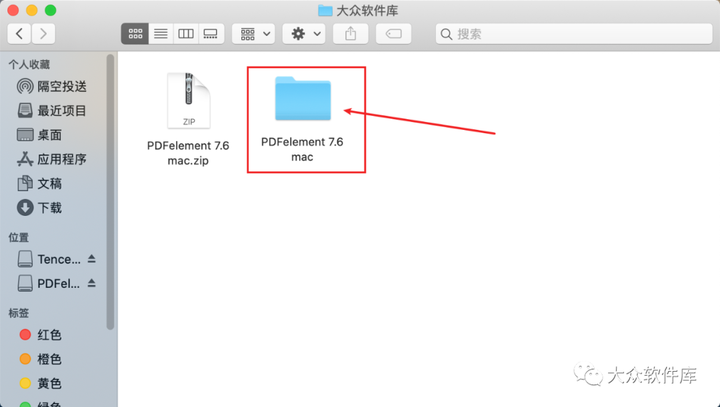Open AirDrop (隔空投送) in sidebar
Screen dimensions: 720x407
53,86
